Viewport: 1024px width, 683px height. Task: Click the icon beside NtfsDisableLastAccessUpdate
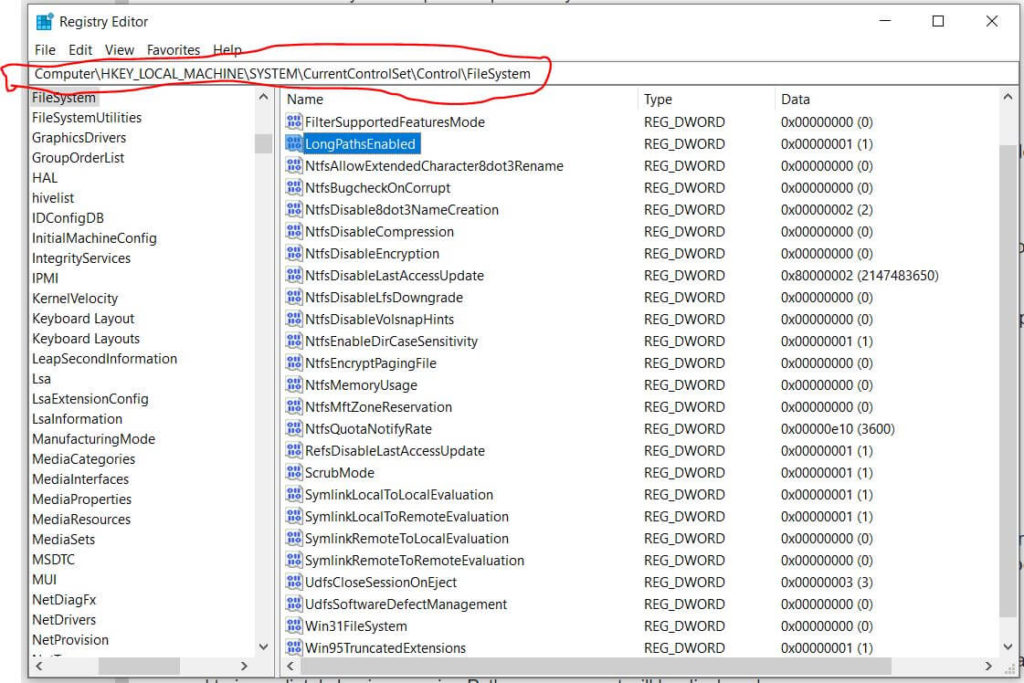pos(294,275)
